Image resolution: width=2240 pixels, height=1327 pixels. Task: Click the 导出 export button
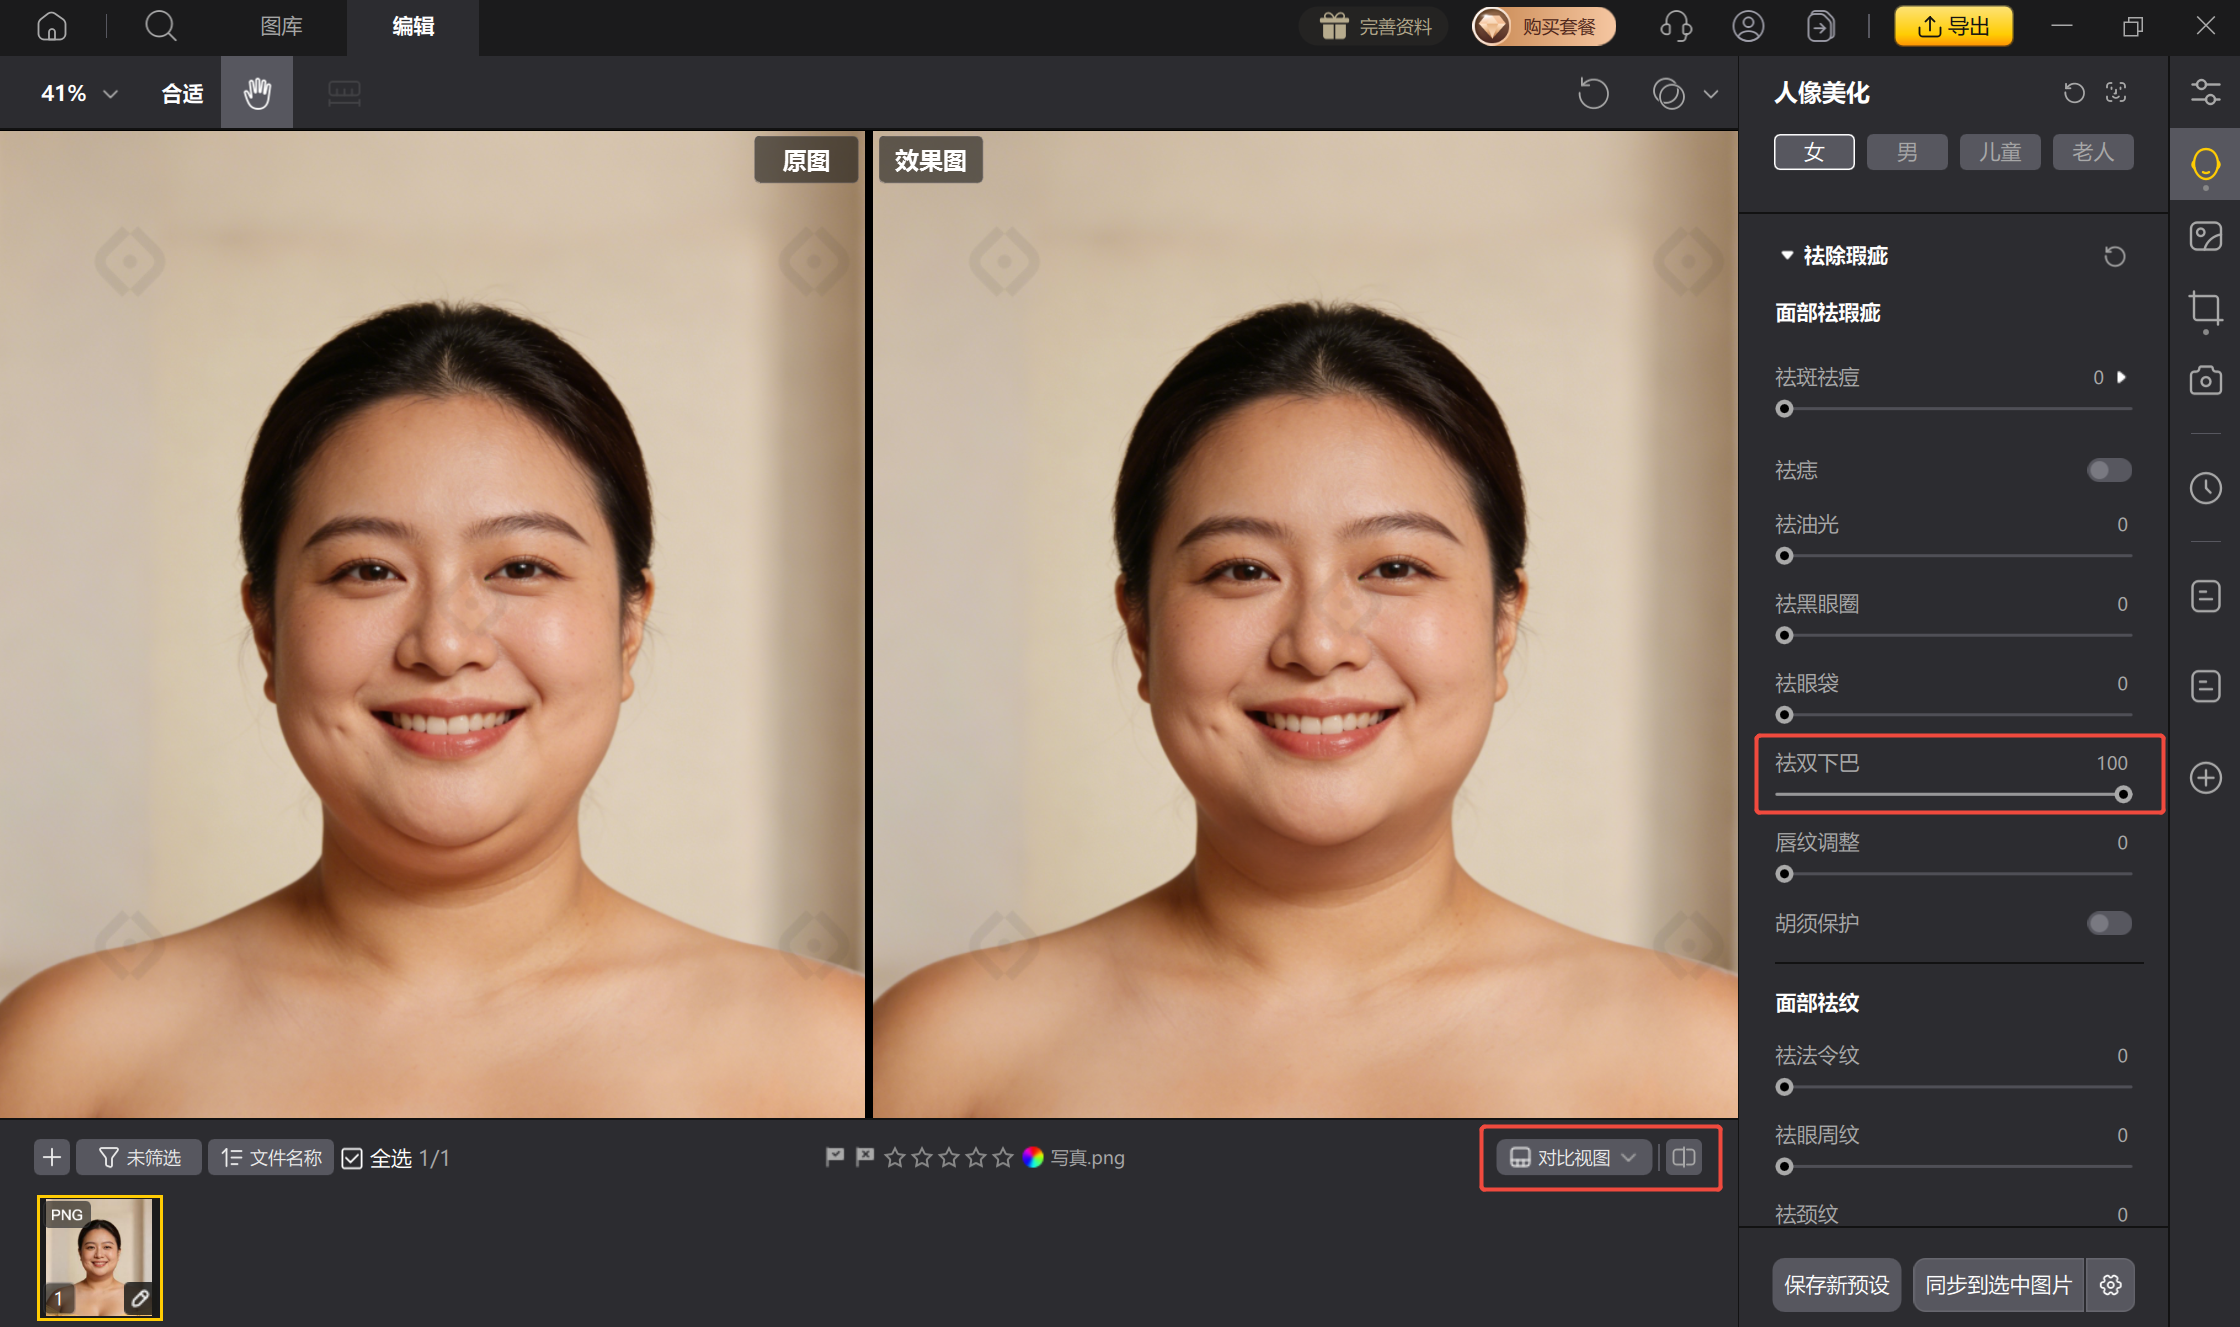1953,26
